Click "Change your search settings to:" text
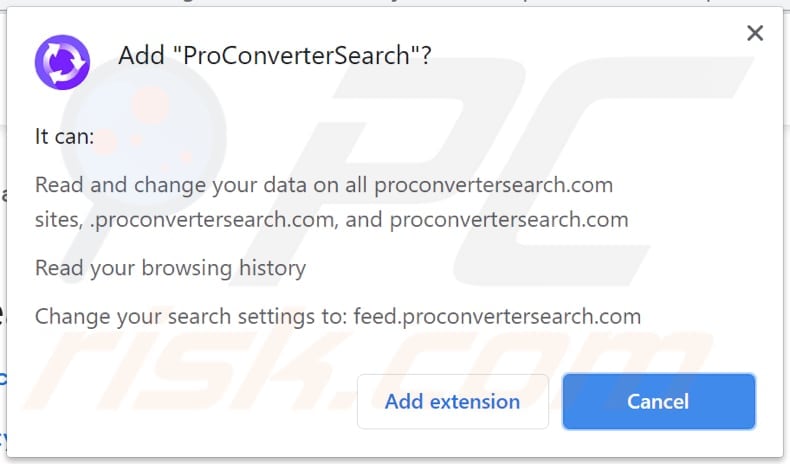The height and width of the screenshot is (464, 790). click(x=191, y=317)
